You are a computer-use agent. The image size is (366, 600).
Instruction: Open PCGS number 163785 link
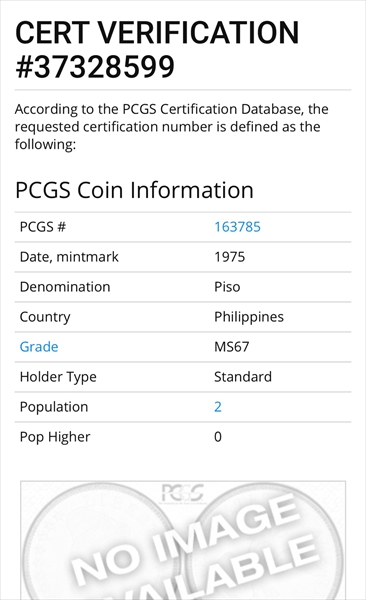[237, 227]
